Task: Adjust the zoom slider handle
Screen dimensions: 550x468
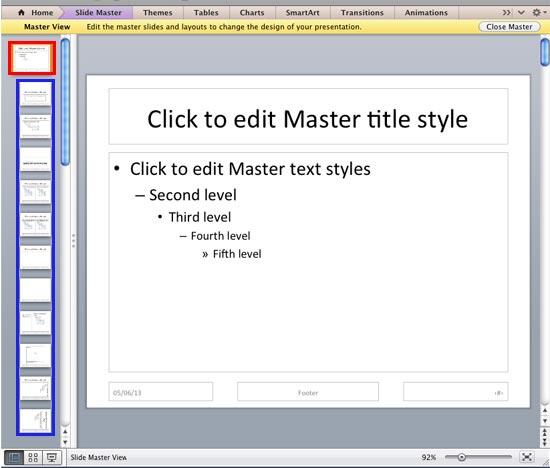Action: pyautogui.click(x=462, y=457)
